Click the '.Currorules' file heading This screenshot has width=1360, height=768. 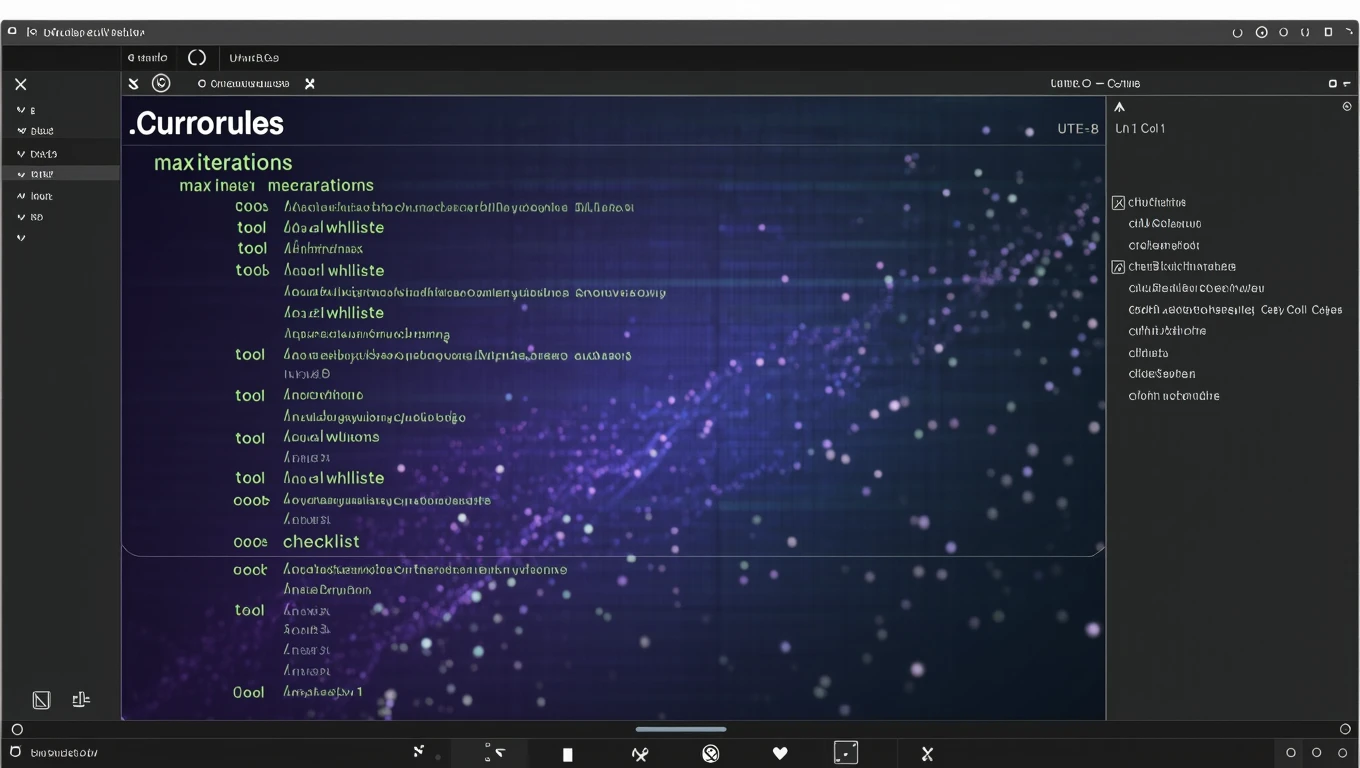click(206, 123)
